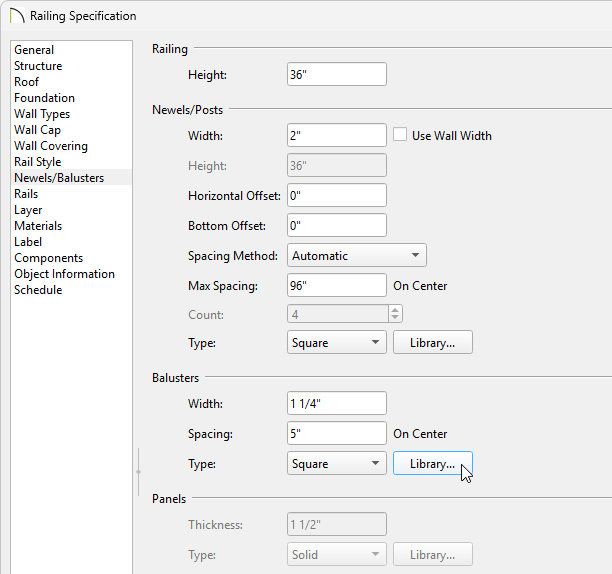
Task: Open the Newels/Posts Type dropdown
Action: click(x=337, y=343)
